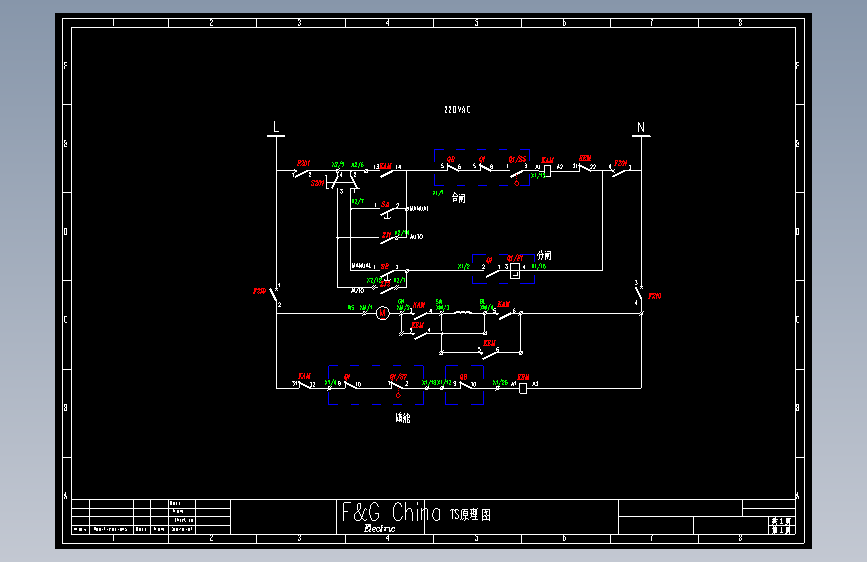Select the L bus terminal bar
The height and width of the screenshot is (562, 867).
coord(276,136)
